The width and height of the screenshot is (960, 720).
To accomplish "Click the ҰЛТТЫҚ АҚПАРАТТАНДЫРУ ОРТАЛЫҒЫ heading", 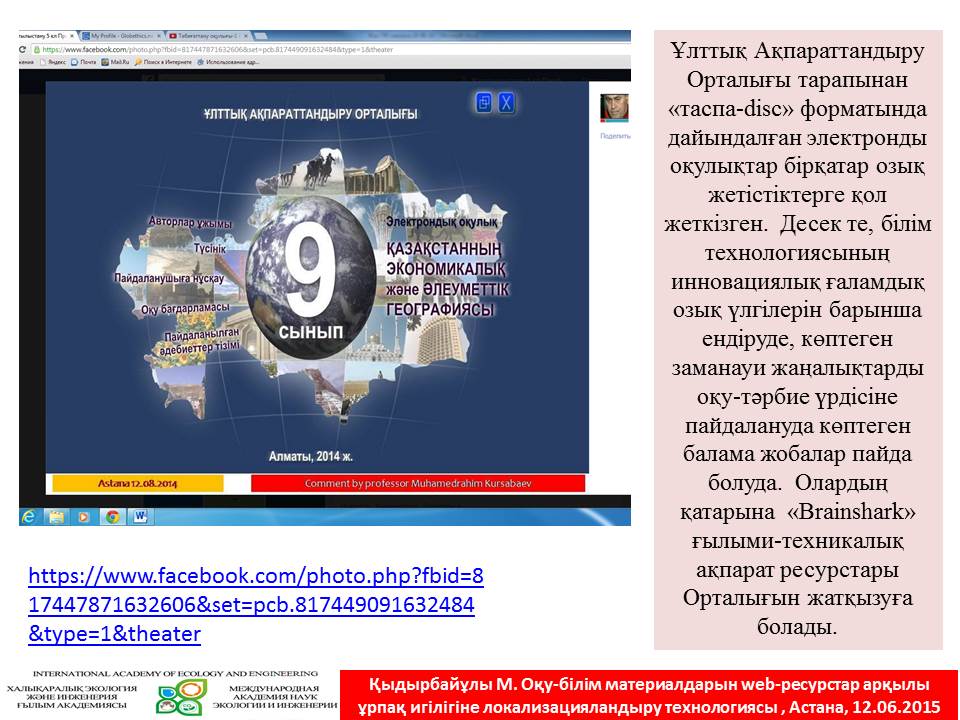I will tap(311, 114).
